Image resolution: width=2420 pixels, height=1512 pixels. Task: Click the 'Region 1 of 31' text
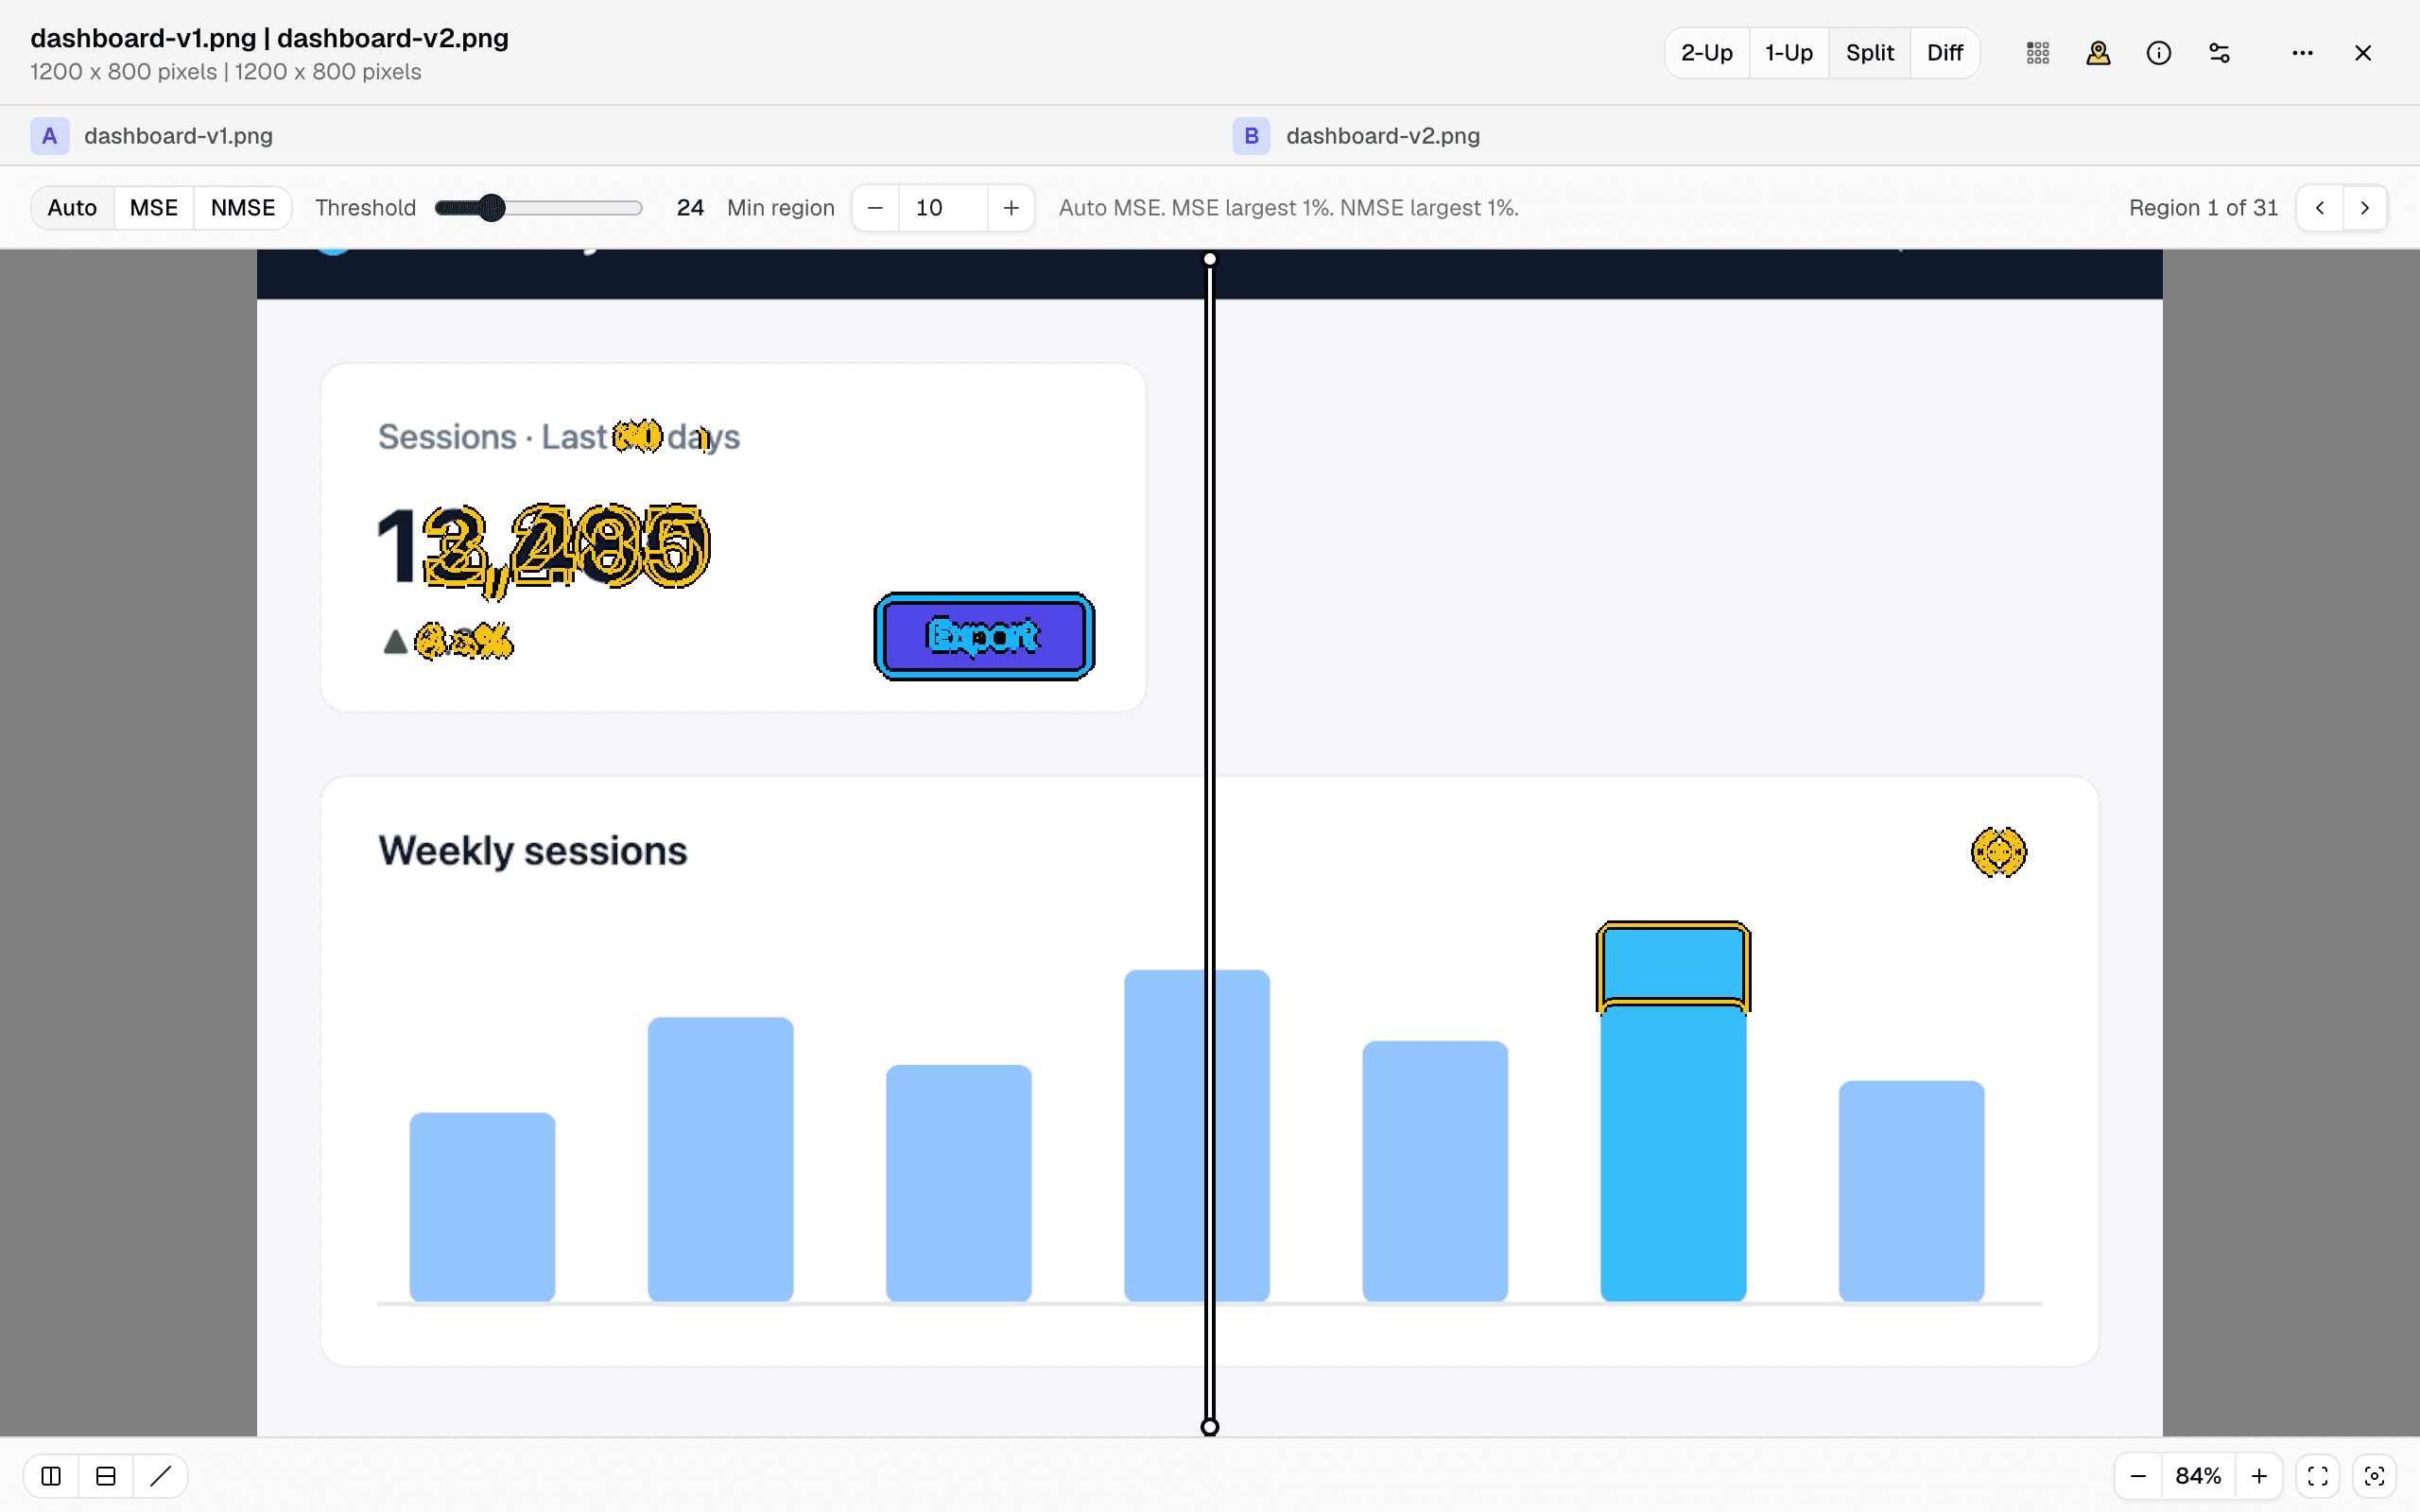(x=2203, y=208)
